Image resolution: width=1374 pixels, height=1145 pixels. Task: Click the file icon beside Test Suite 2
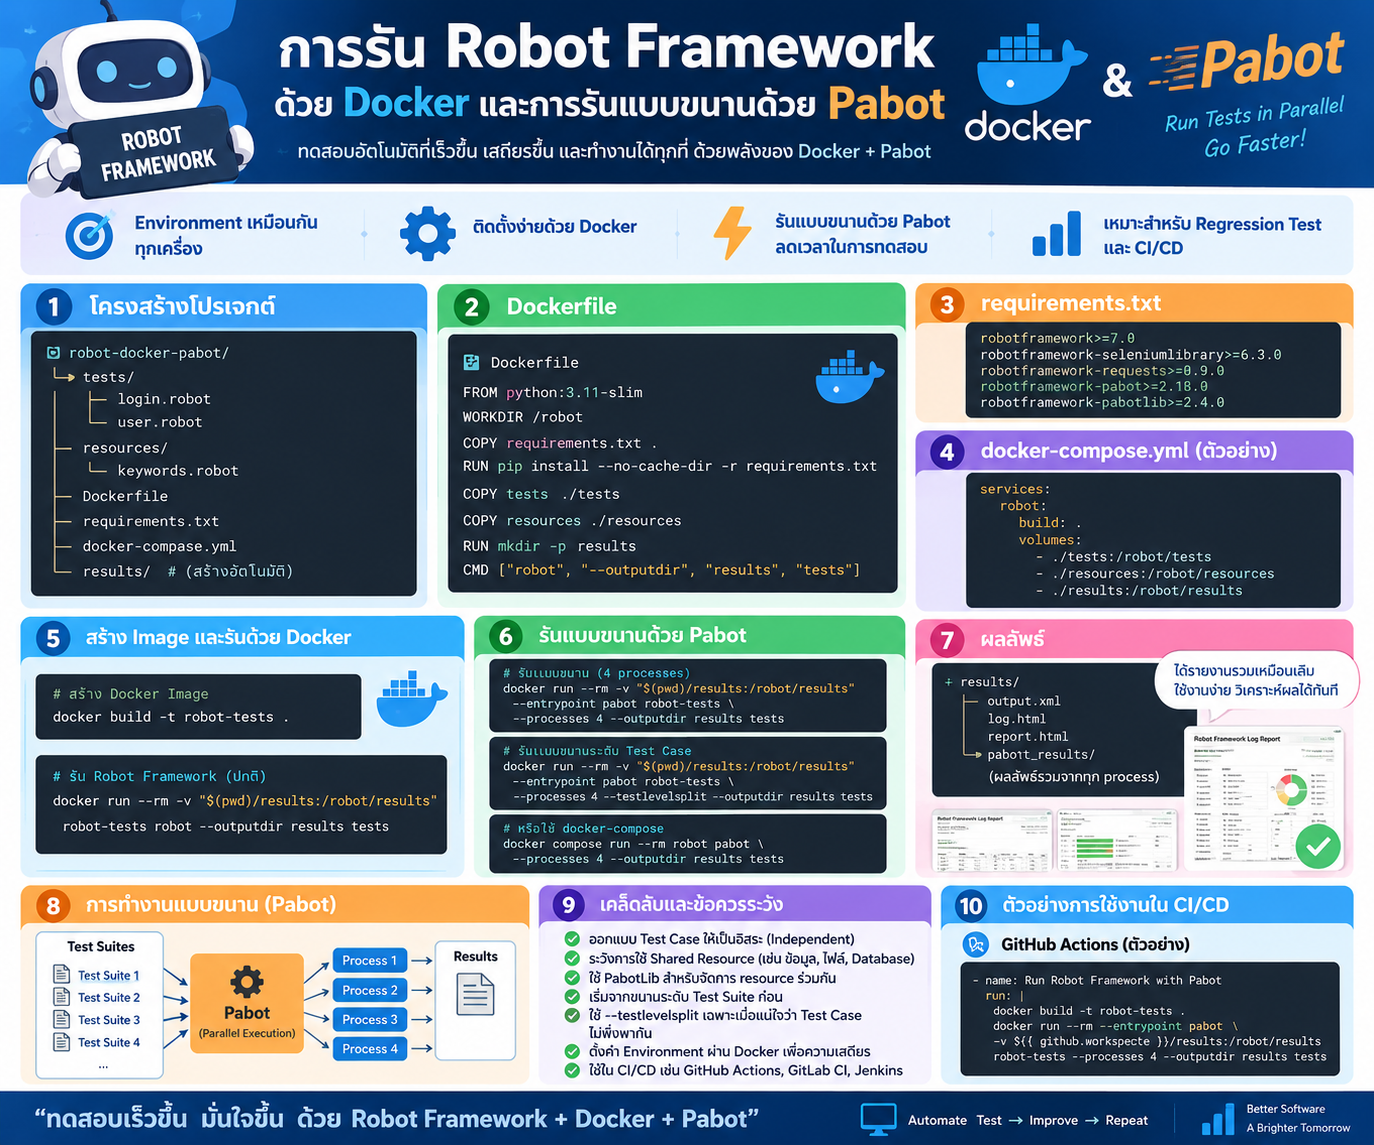(61, 997)
